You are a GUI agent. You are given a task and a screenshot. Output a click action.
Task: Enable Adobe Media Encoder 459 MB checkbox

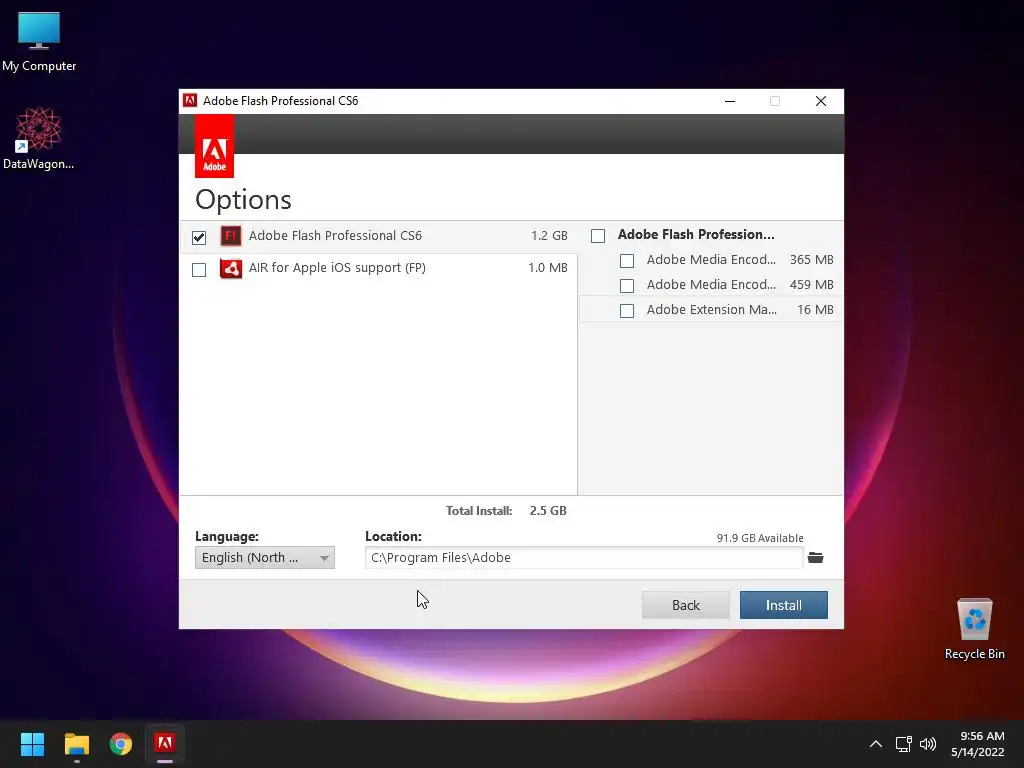(x=627, y=285)
